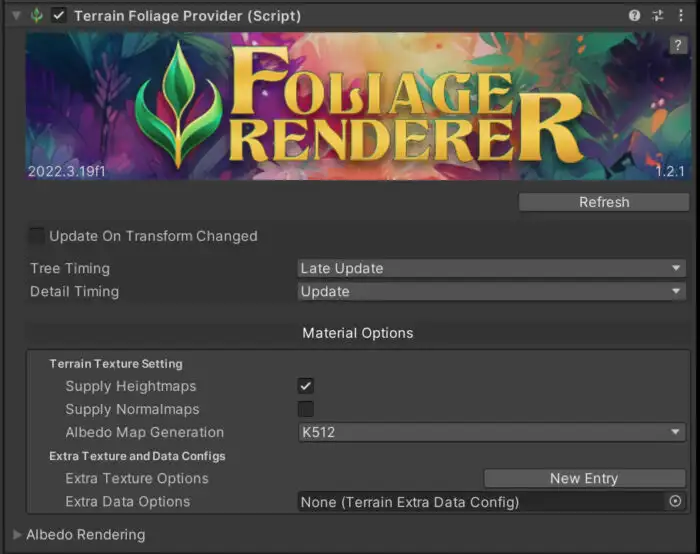Expand the Albedo Rendering section
The width and height of the screenshot is (700, 554).
[x=17, y=535]
